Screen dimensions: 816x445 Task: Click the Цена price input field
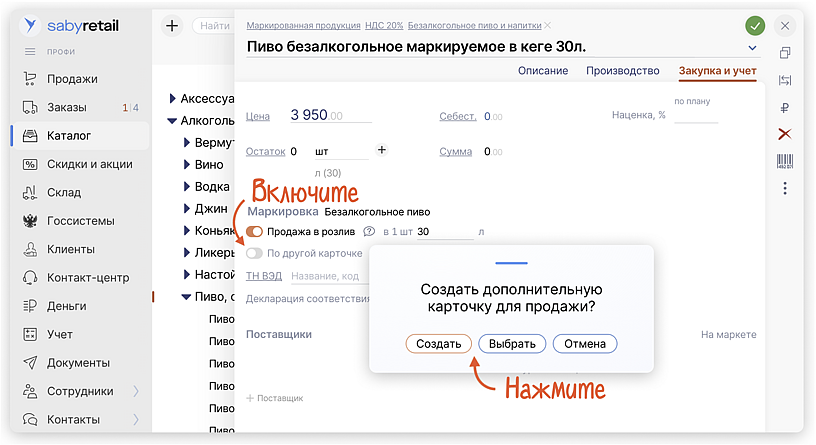click(x=329, y=116)
